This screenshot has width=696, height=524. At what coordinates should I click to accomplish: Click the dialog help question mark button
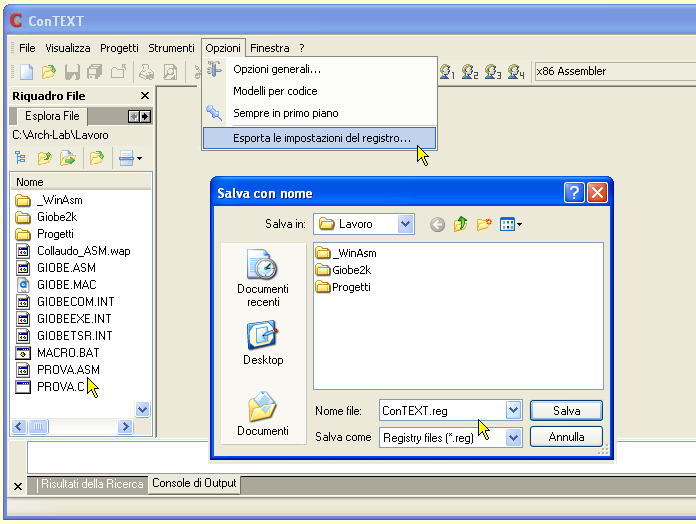574,193
